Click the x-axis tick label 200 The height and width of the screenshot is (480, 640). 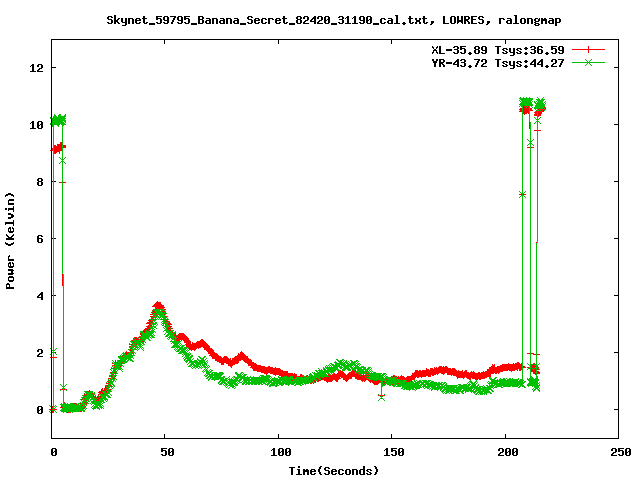click(x=507, y=452)
